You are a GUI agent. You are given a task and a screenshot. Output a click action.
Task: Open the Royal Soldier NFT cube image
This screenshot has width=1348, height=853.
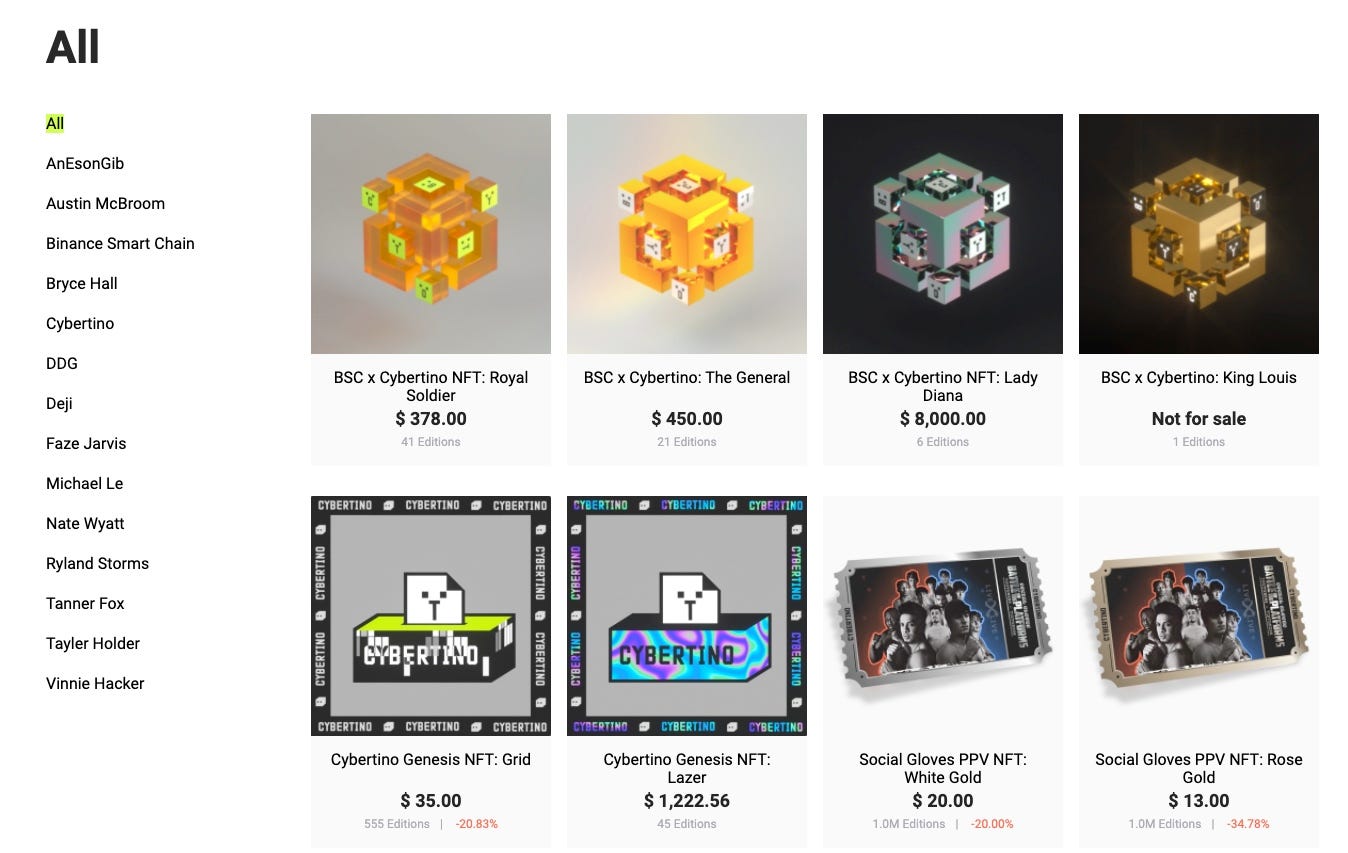coord(431,234)
